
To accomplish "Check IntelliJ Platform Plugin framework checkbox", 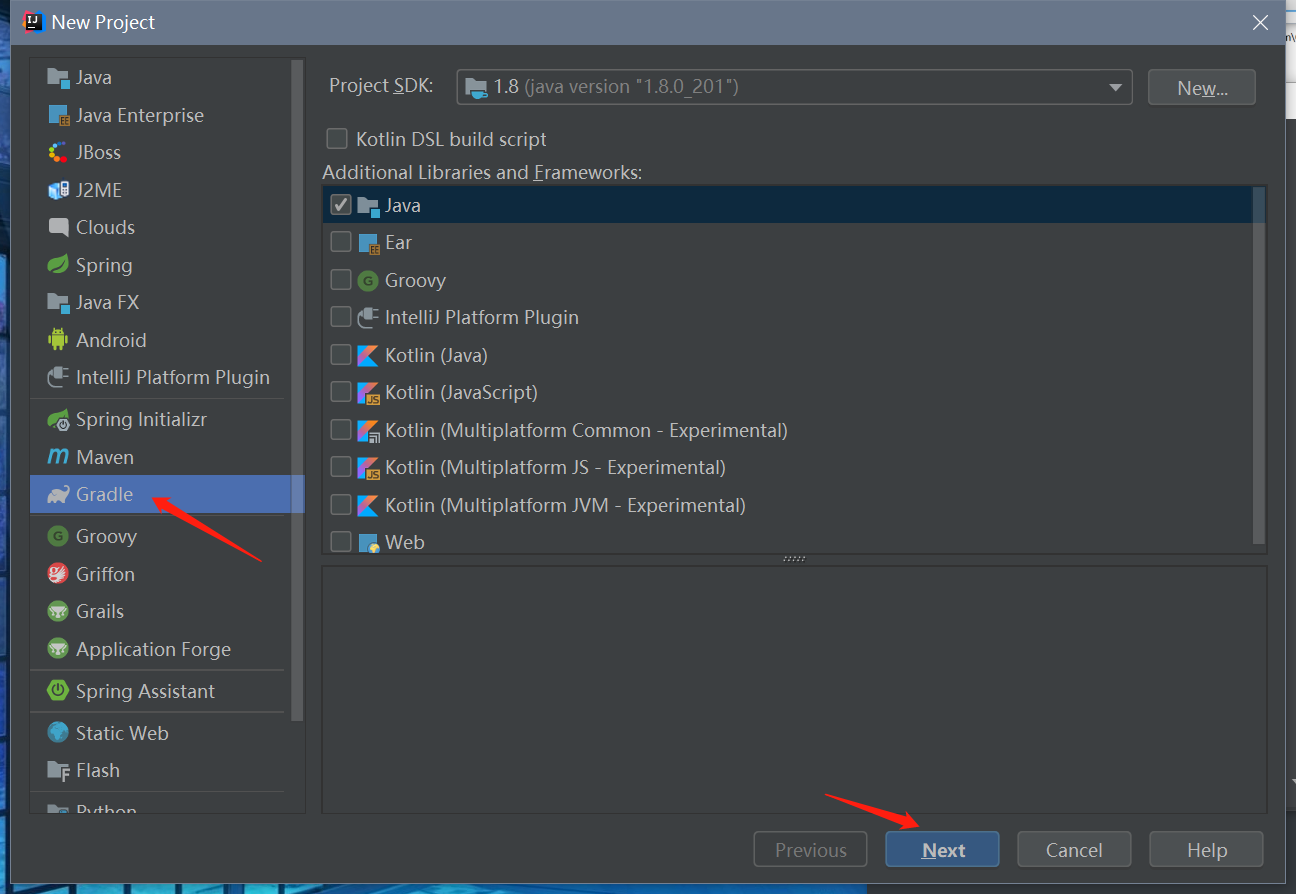I will point(341,317).
